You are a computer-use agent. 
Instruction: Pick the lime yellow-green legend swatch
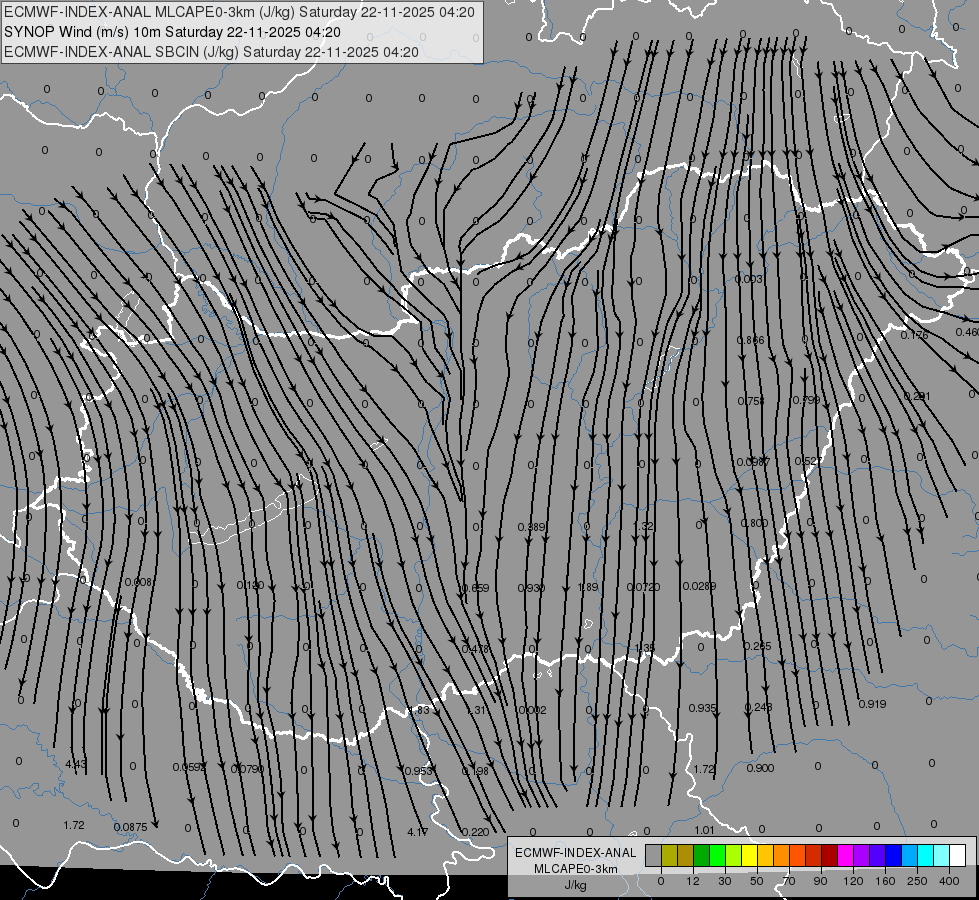click(x=734, y=855)
